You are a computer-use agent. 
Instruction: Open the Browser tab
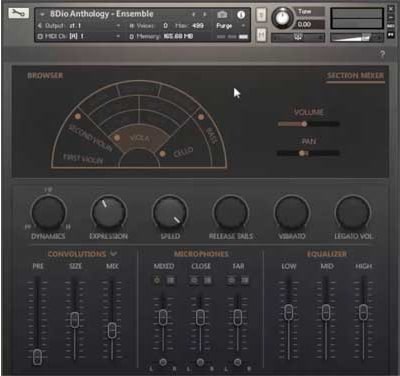coord(45,76)
